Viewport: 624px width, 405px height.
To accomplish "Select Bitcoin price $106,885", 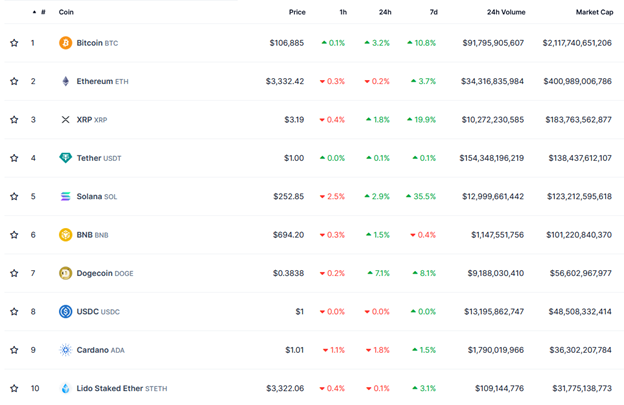I will [287, 43].
